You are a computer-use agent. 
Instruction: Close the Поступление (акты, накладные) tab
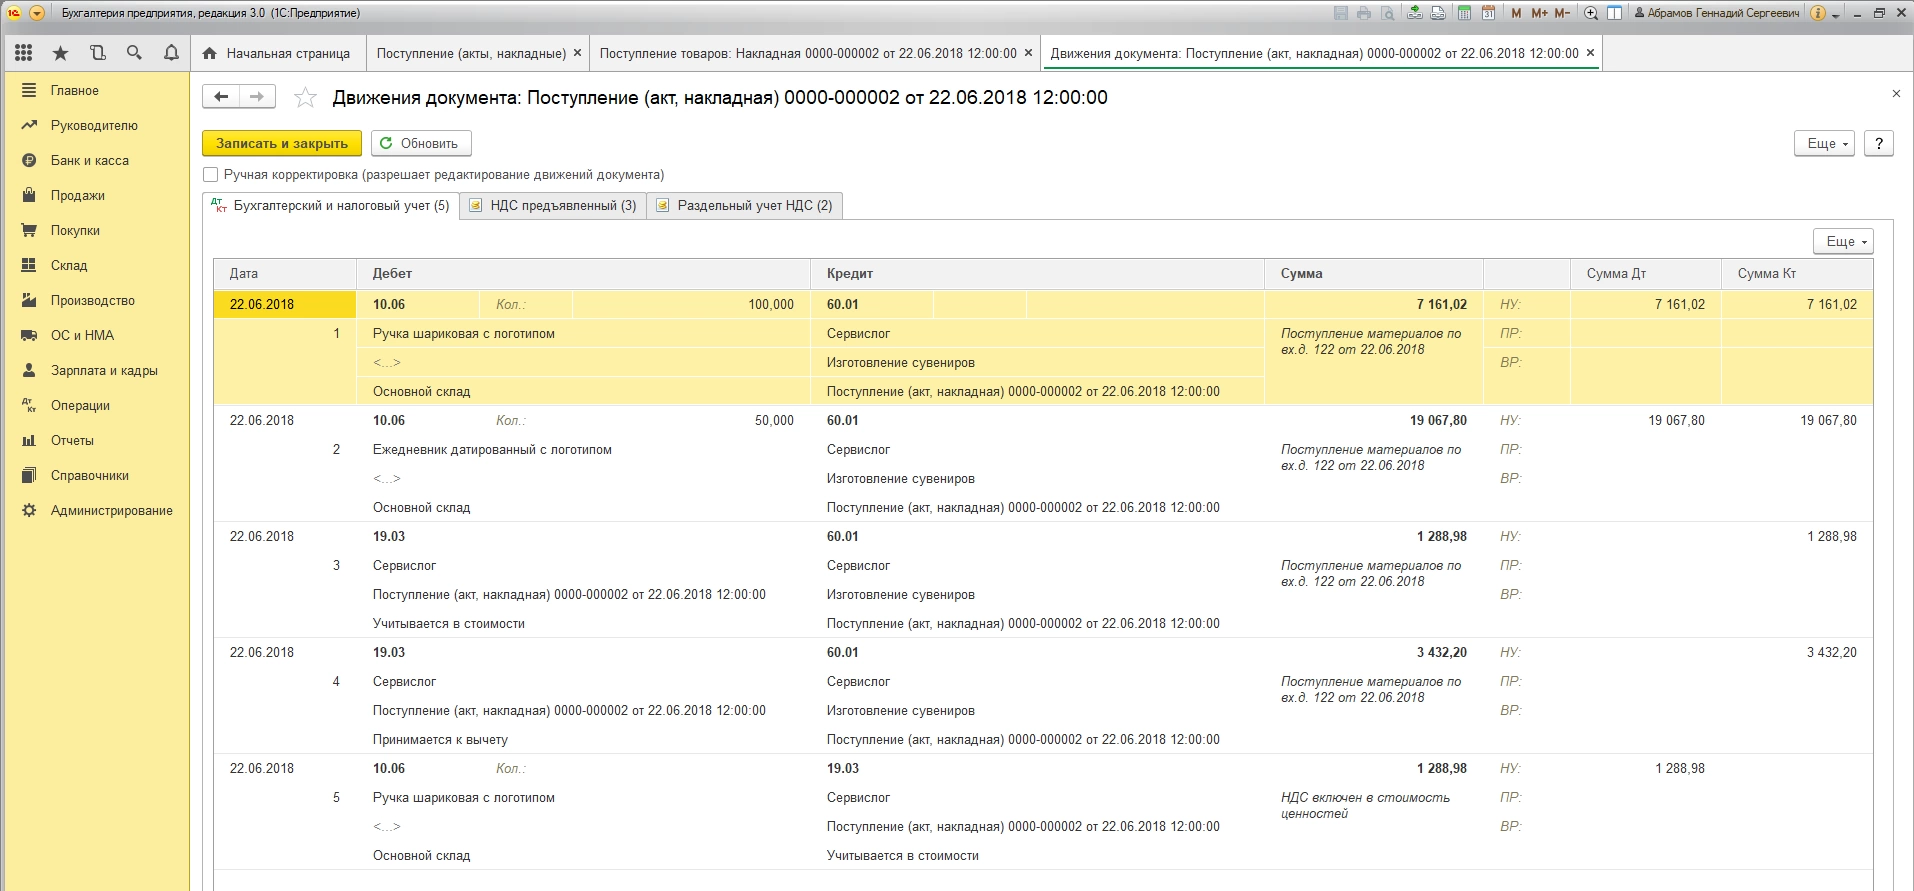(577, 53)
